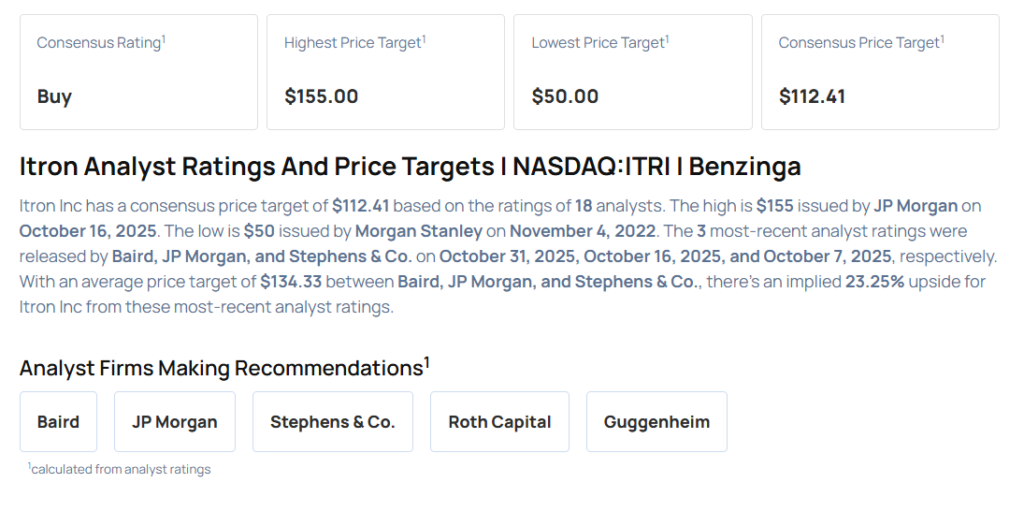Click the Itron Analyst Ratings page heading
The height and width of the screenshot is (512, 1024).
[410, 166]
